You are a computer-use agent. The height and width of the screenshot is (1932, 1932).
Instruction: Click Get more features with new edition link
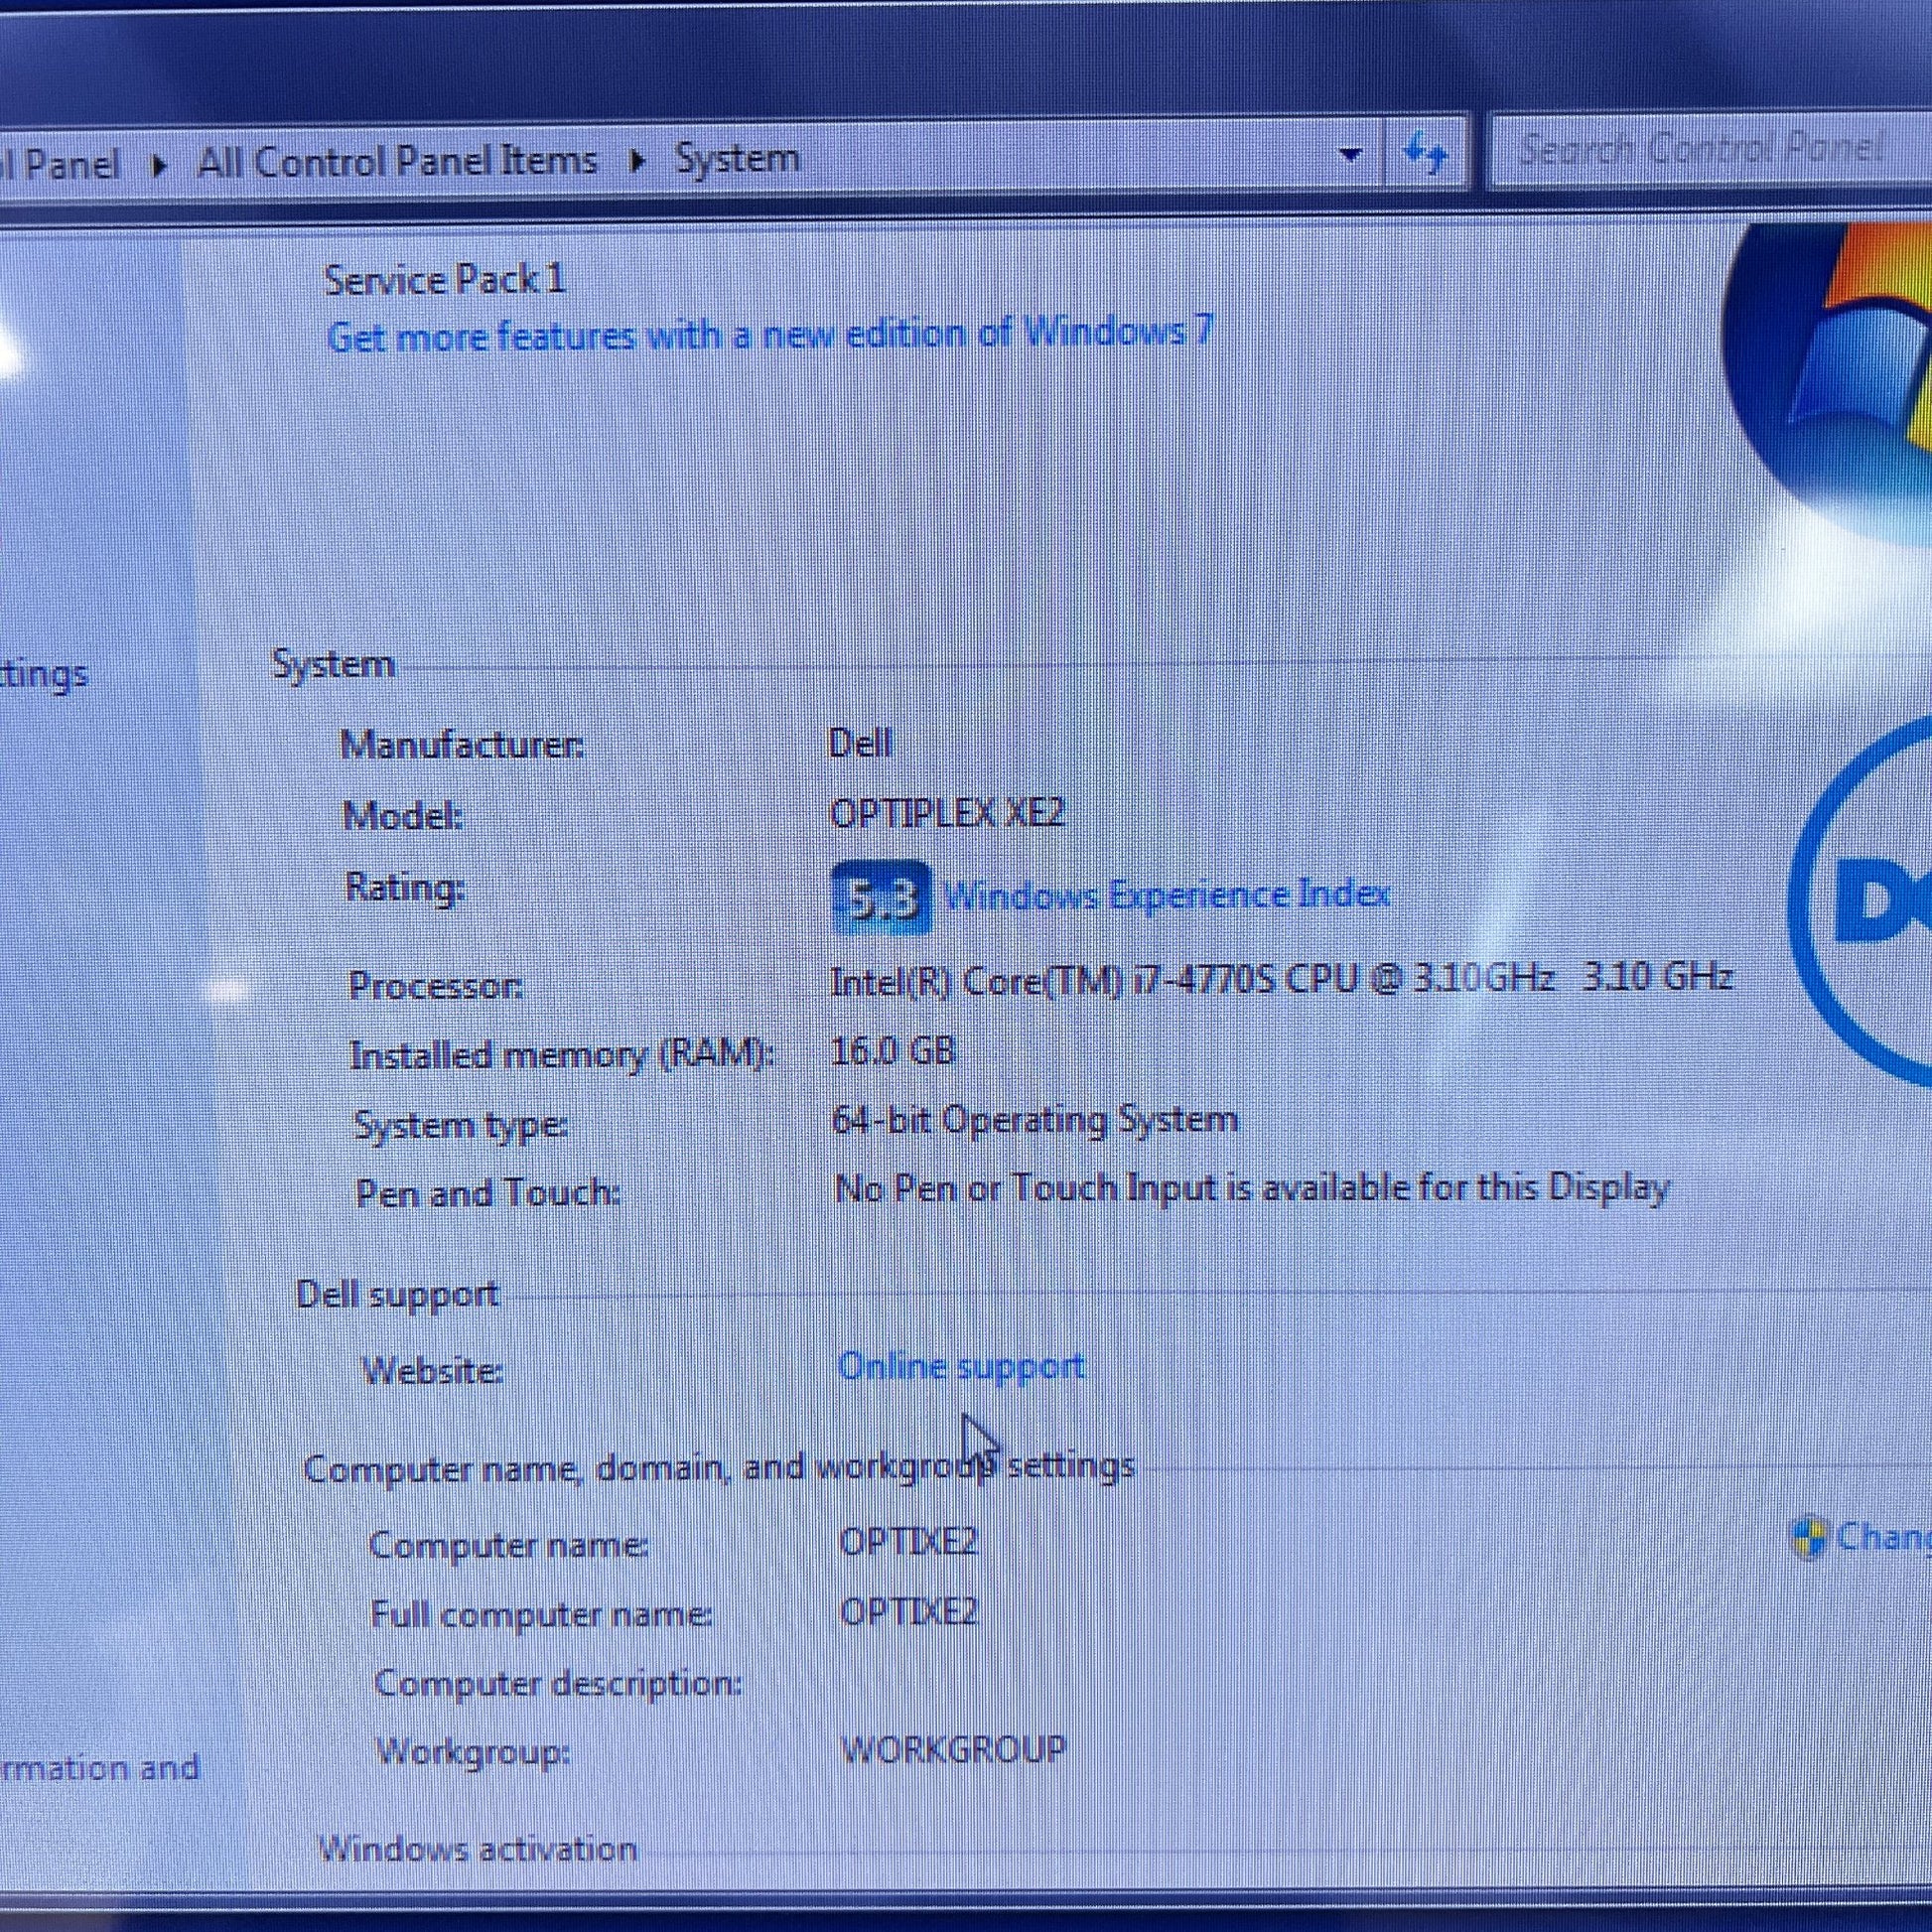pyautogui.click(x=768, y=335)
